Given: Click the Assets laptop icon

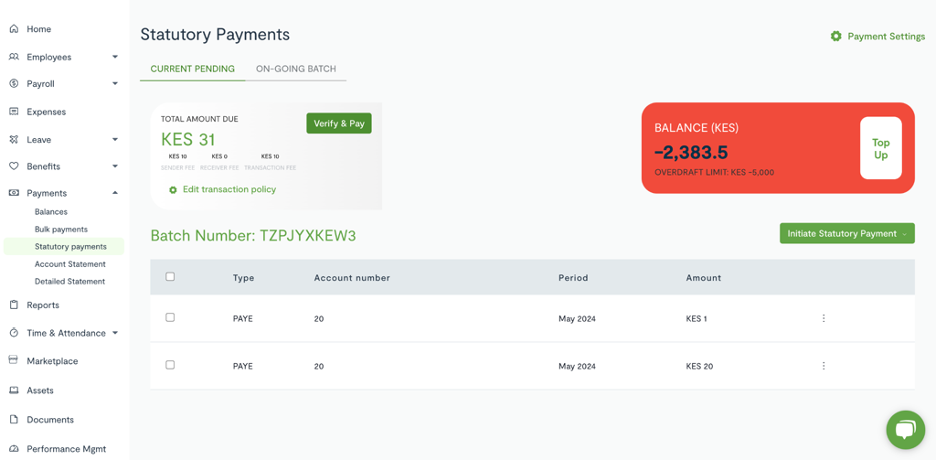Looking at the screenshot, I should (14, 390).
